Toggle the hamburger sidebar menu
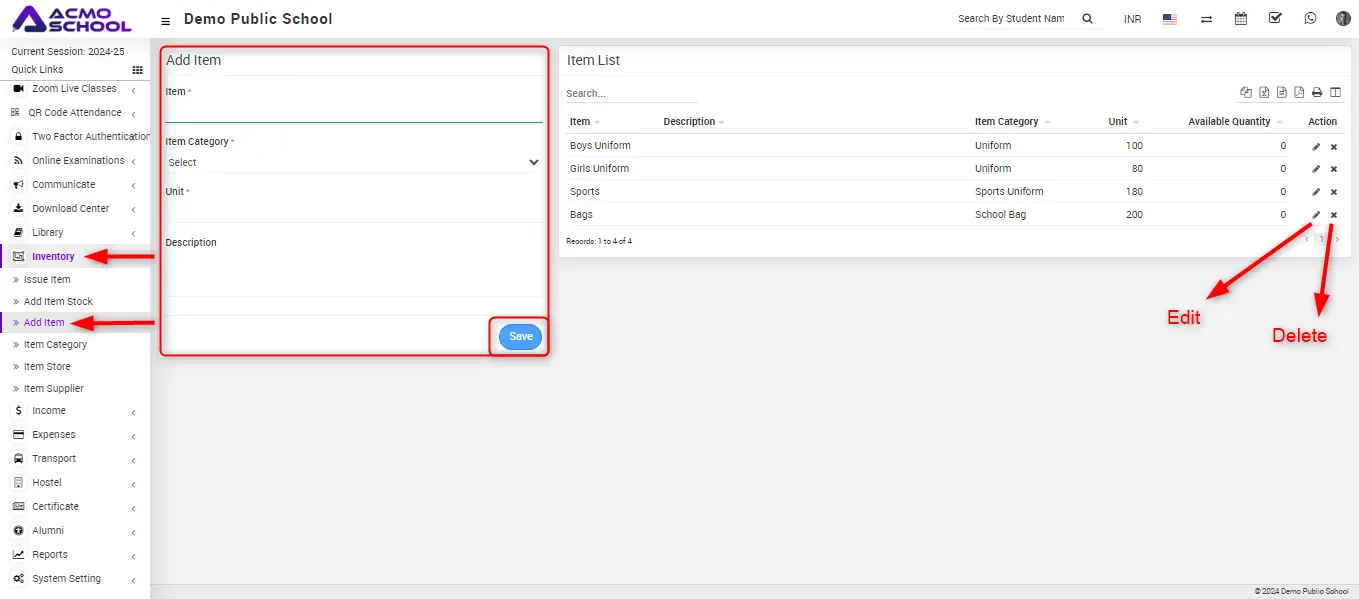This screenshot has height=599, width=1359. tap(165, 20)
